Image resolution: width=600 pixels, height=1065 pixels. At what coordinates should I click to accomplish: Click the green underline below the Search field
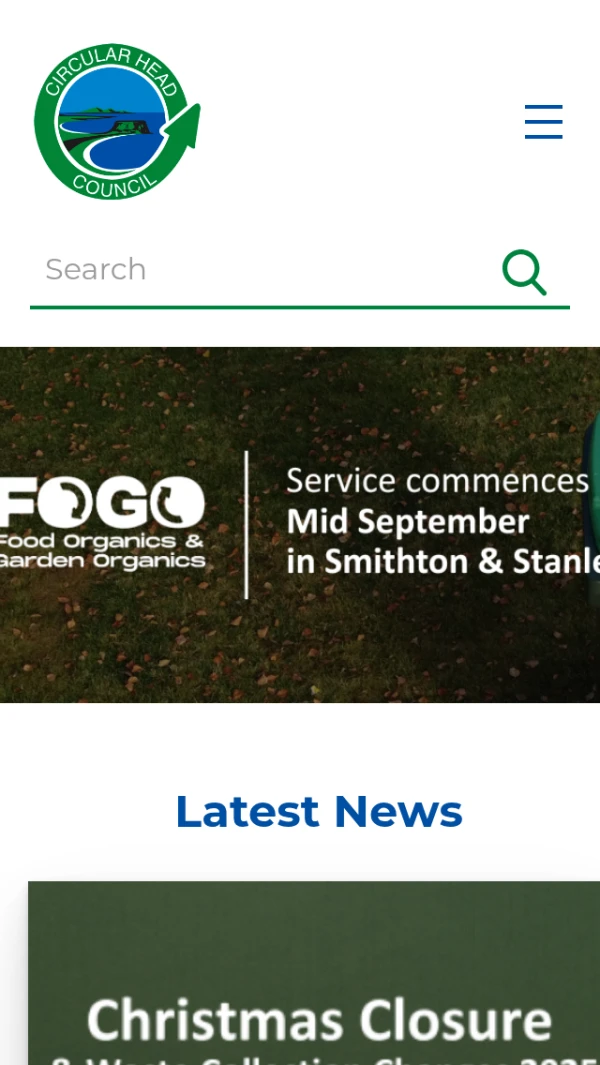coord(300,307)
